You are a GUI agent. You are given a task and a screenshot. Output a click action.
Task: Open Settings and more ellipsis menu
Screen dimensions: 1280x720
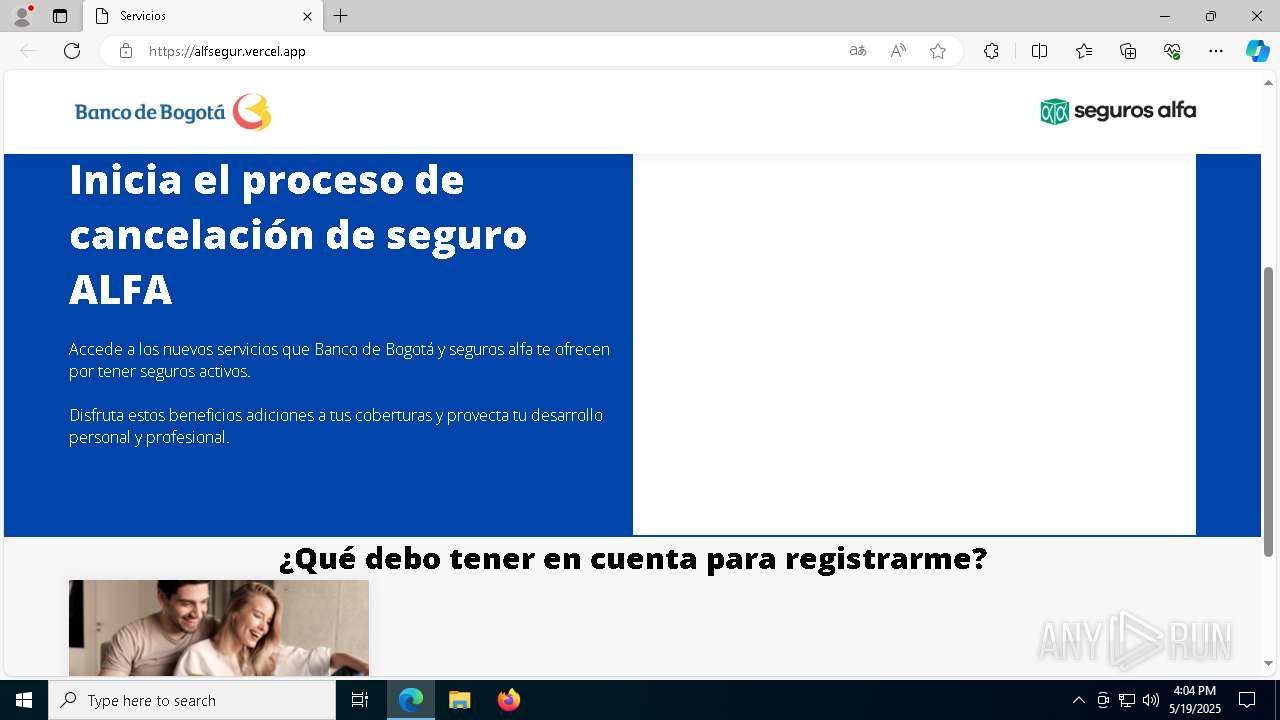1216,51
